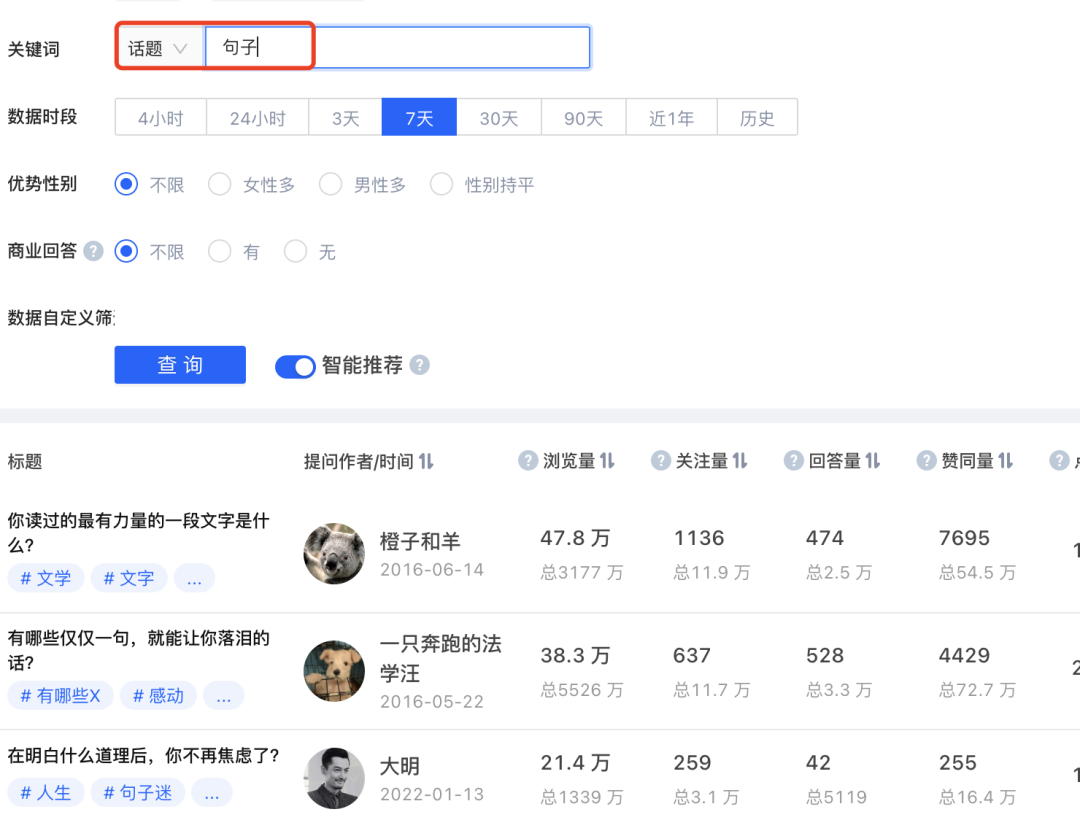Open author 一只奔跑的法学汪 name
1080x820 pixels.
441,658
